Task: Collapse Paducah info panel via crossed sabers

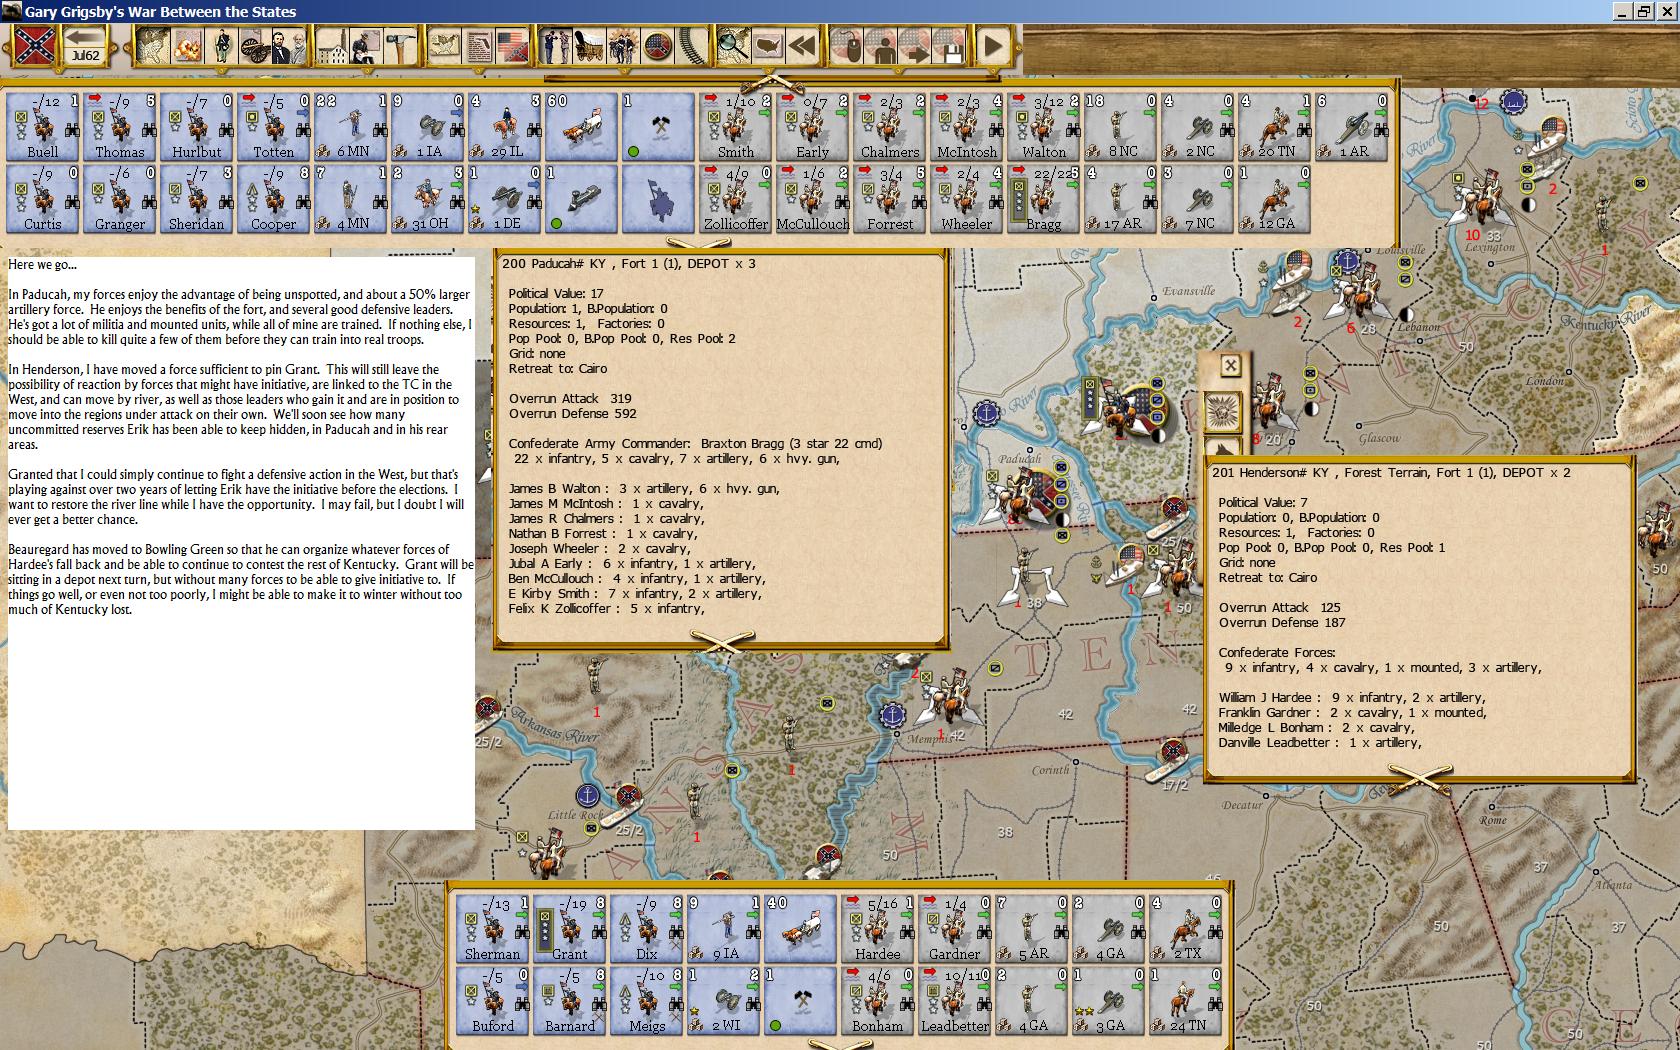Action: pyautogui.click(x=721, y=641)
